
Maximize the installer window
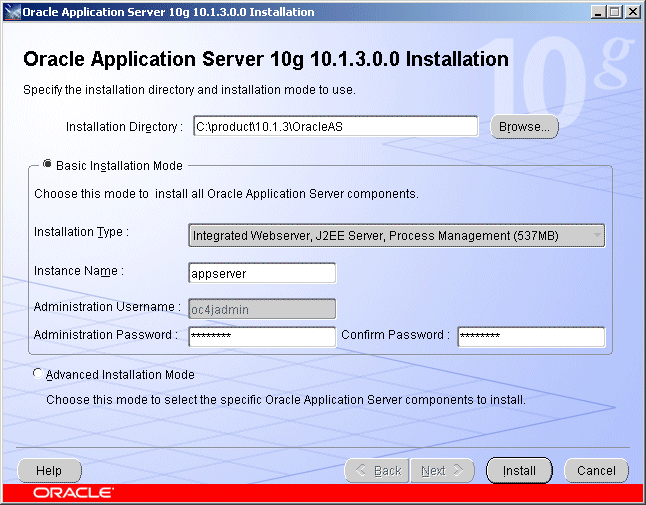coord(614,12)
